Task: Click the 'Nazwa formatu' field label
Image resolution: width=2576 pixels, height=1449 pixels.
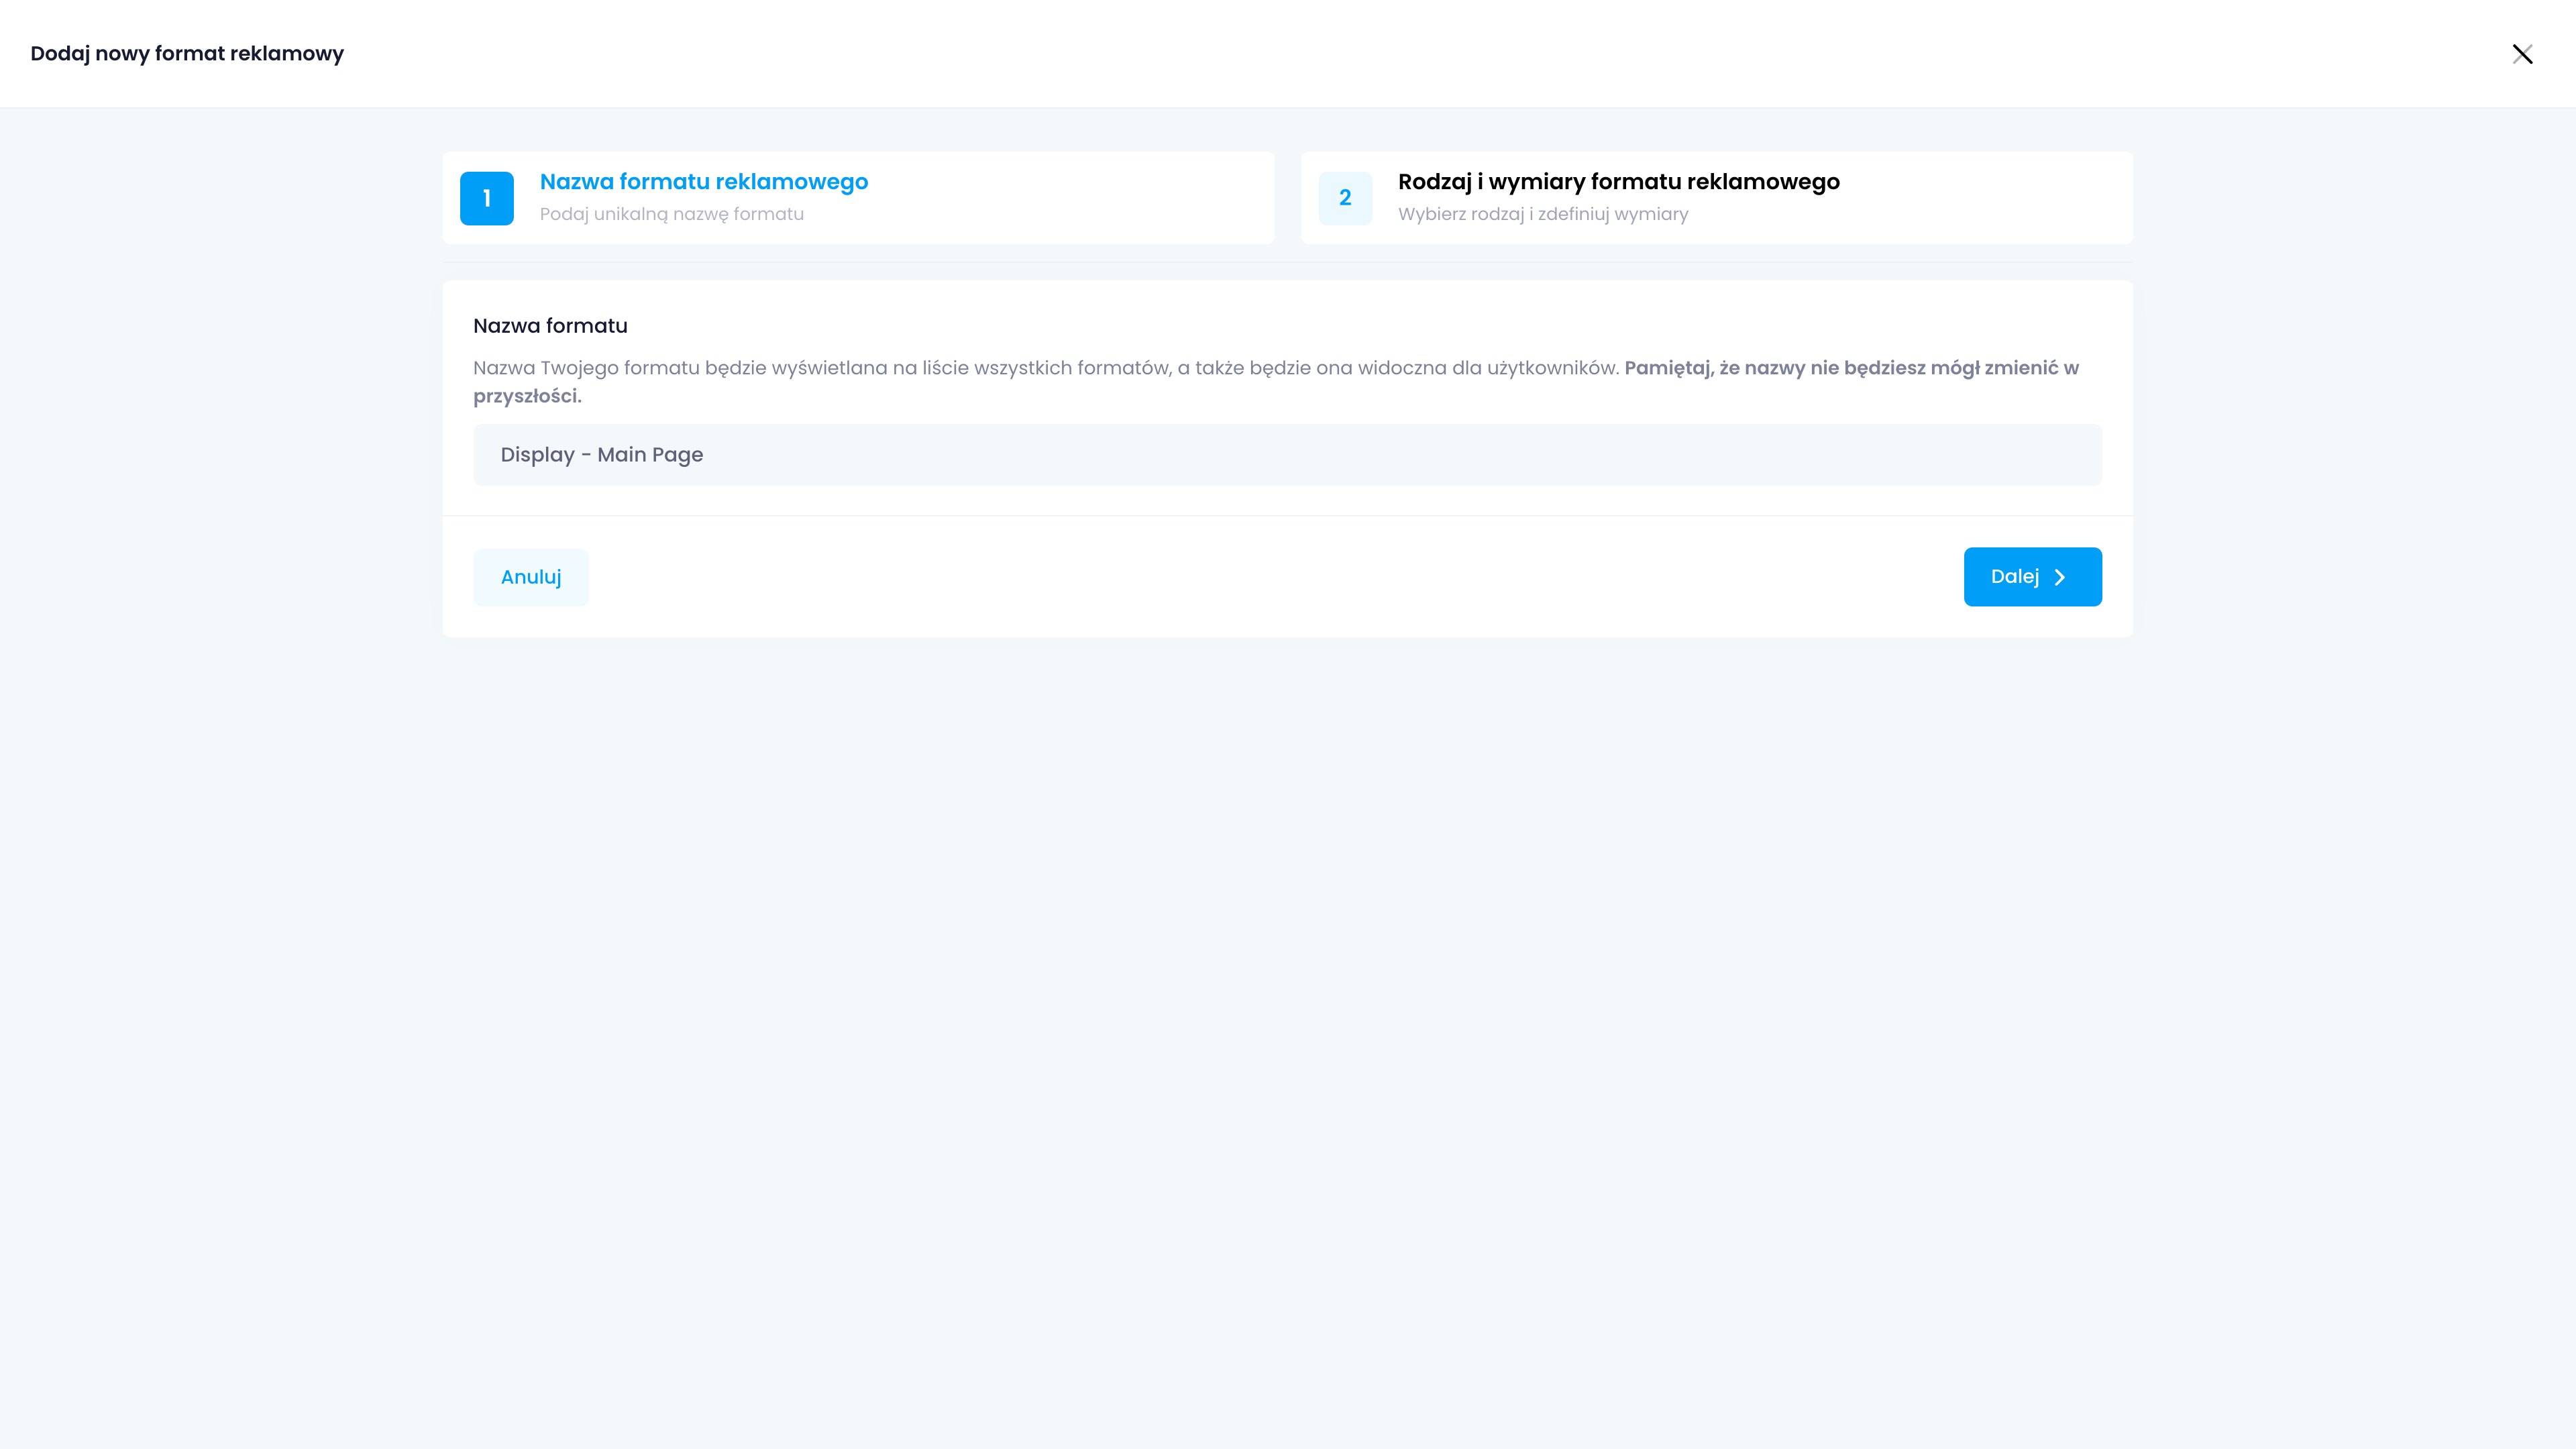Action: tap(550, 326)
